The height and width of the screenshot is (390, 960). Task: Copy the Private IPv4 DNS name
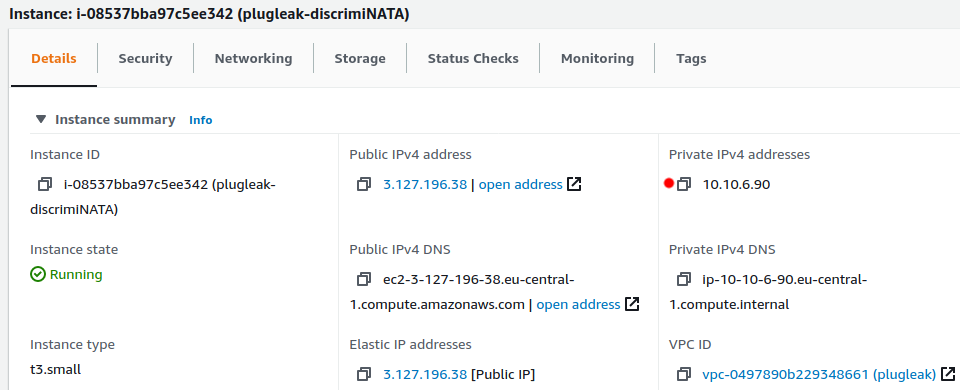(x=683, y=280)
